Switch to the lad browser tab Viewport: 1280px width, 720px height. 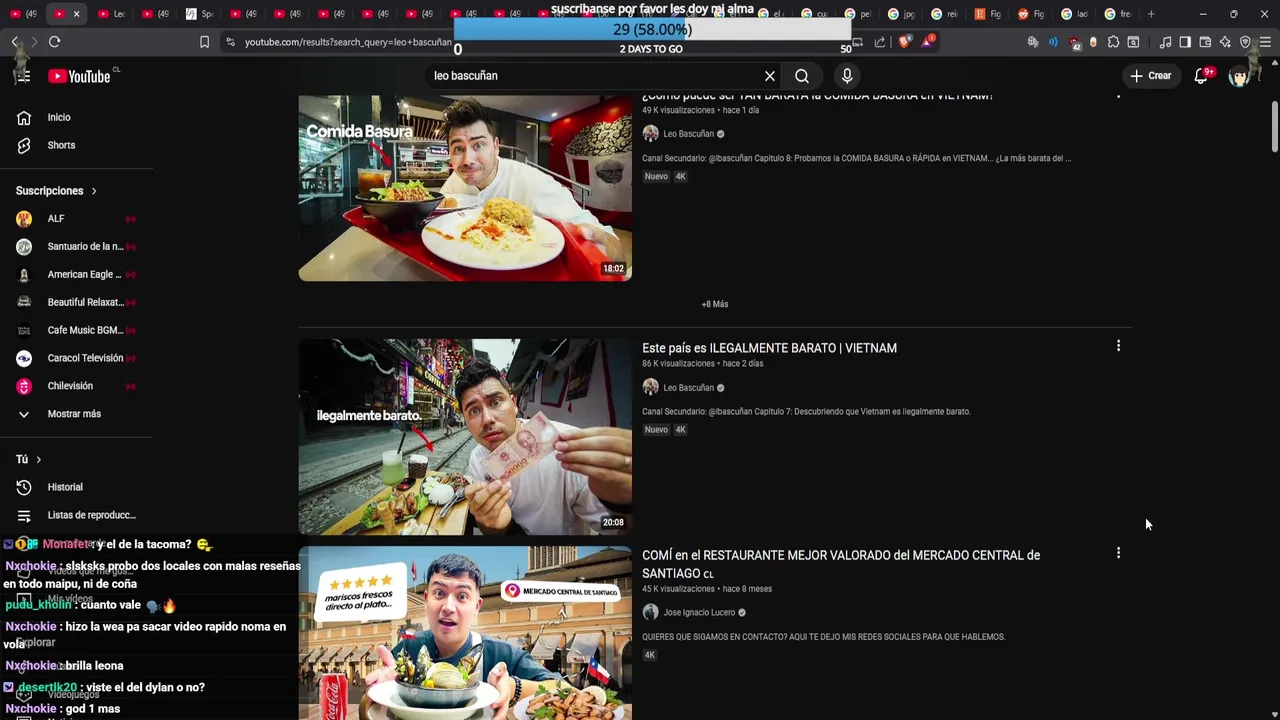(x=1075, y=14)
